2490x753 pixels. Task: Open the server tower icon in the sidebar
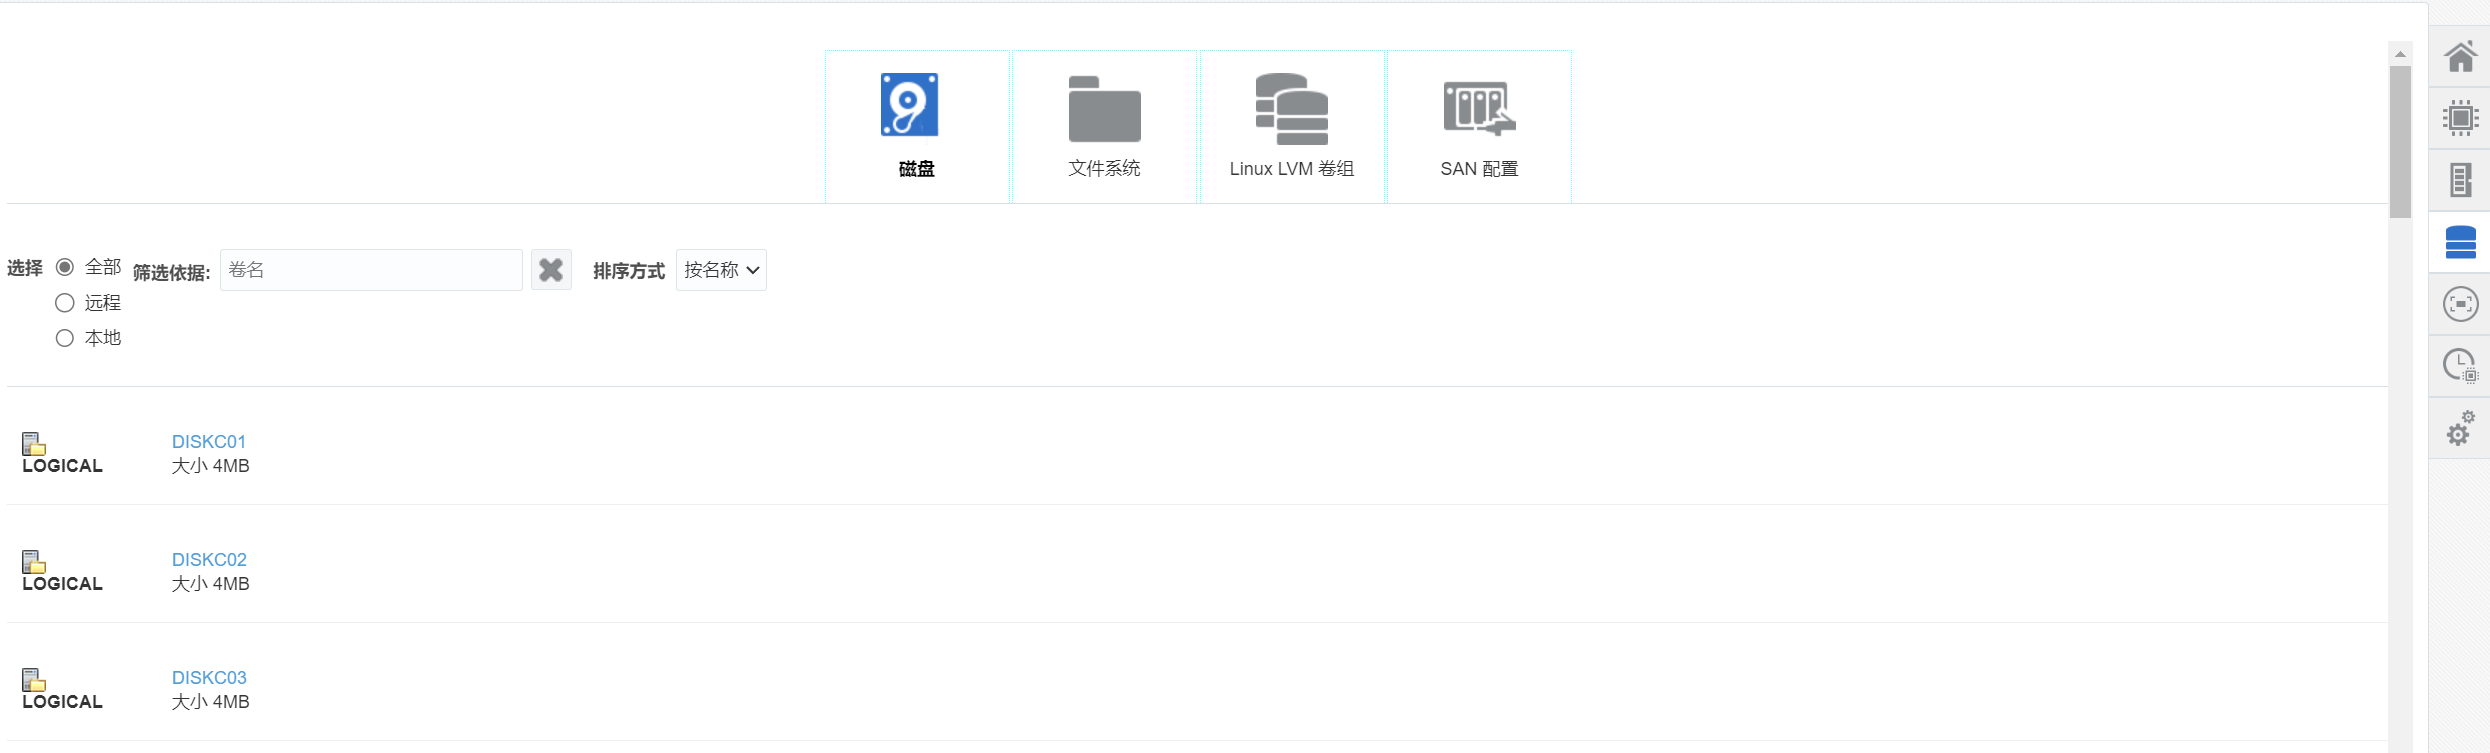point(2460,180)
